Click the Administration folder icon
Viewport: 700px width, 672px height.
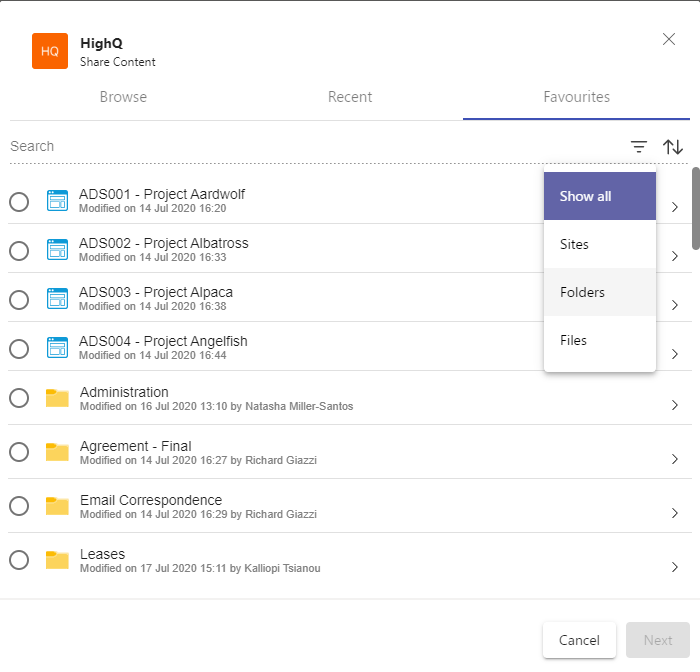(57, 399)
